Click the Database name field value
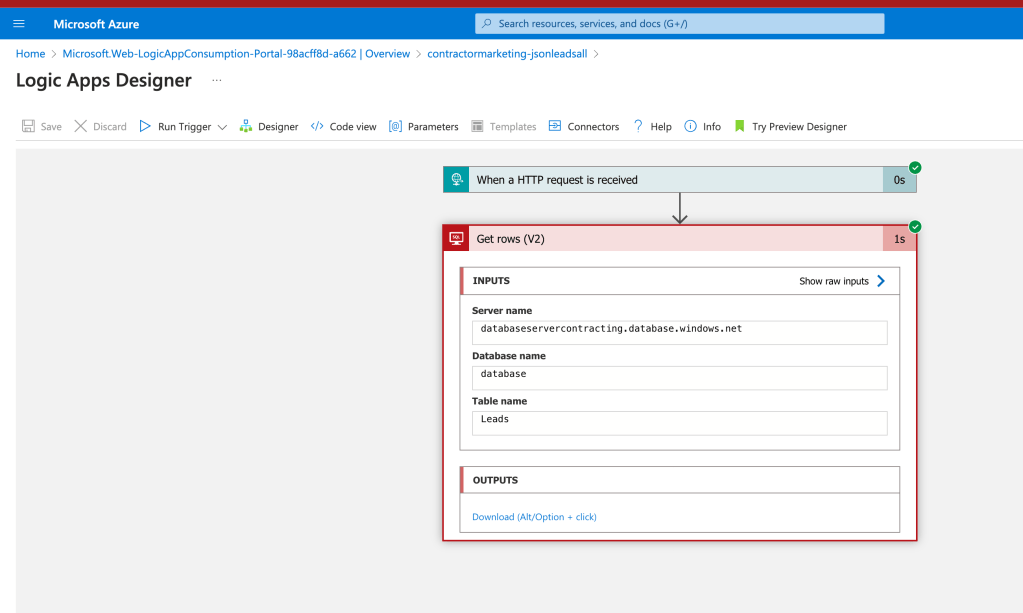The height and width of the screenshot is (613, 1023). pos(679,378)
